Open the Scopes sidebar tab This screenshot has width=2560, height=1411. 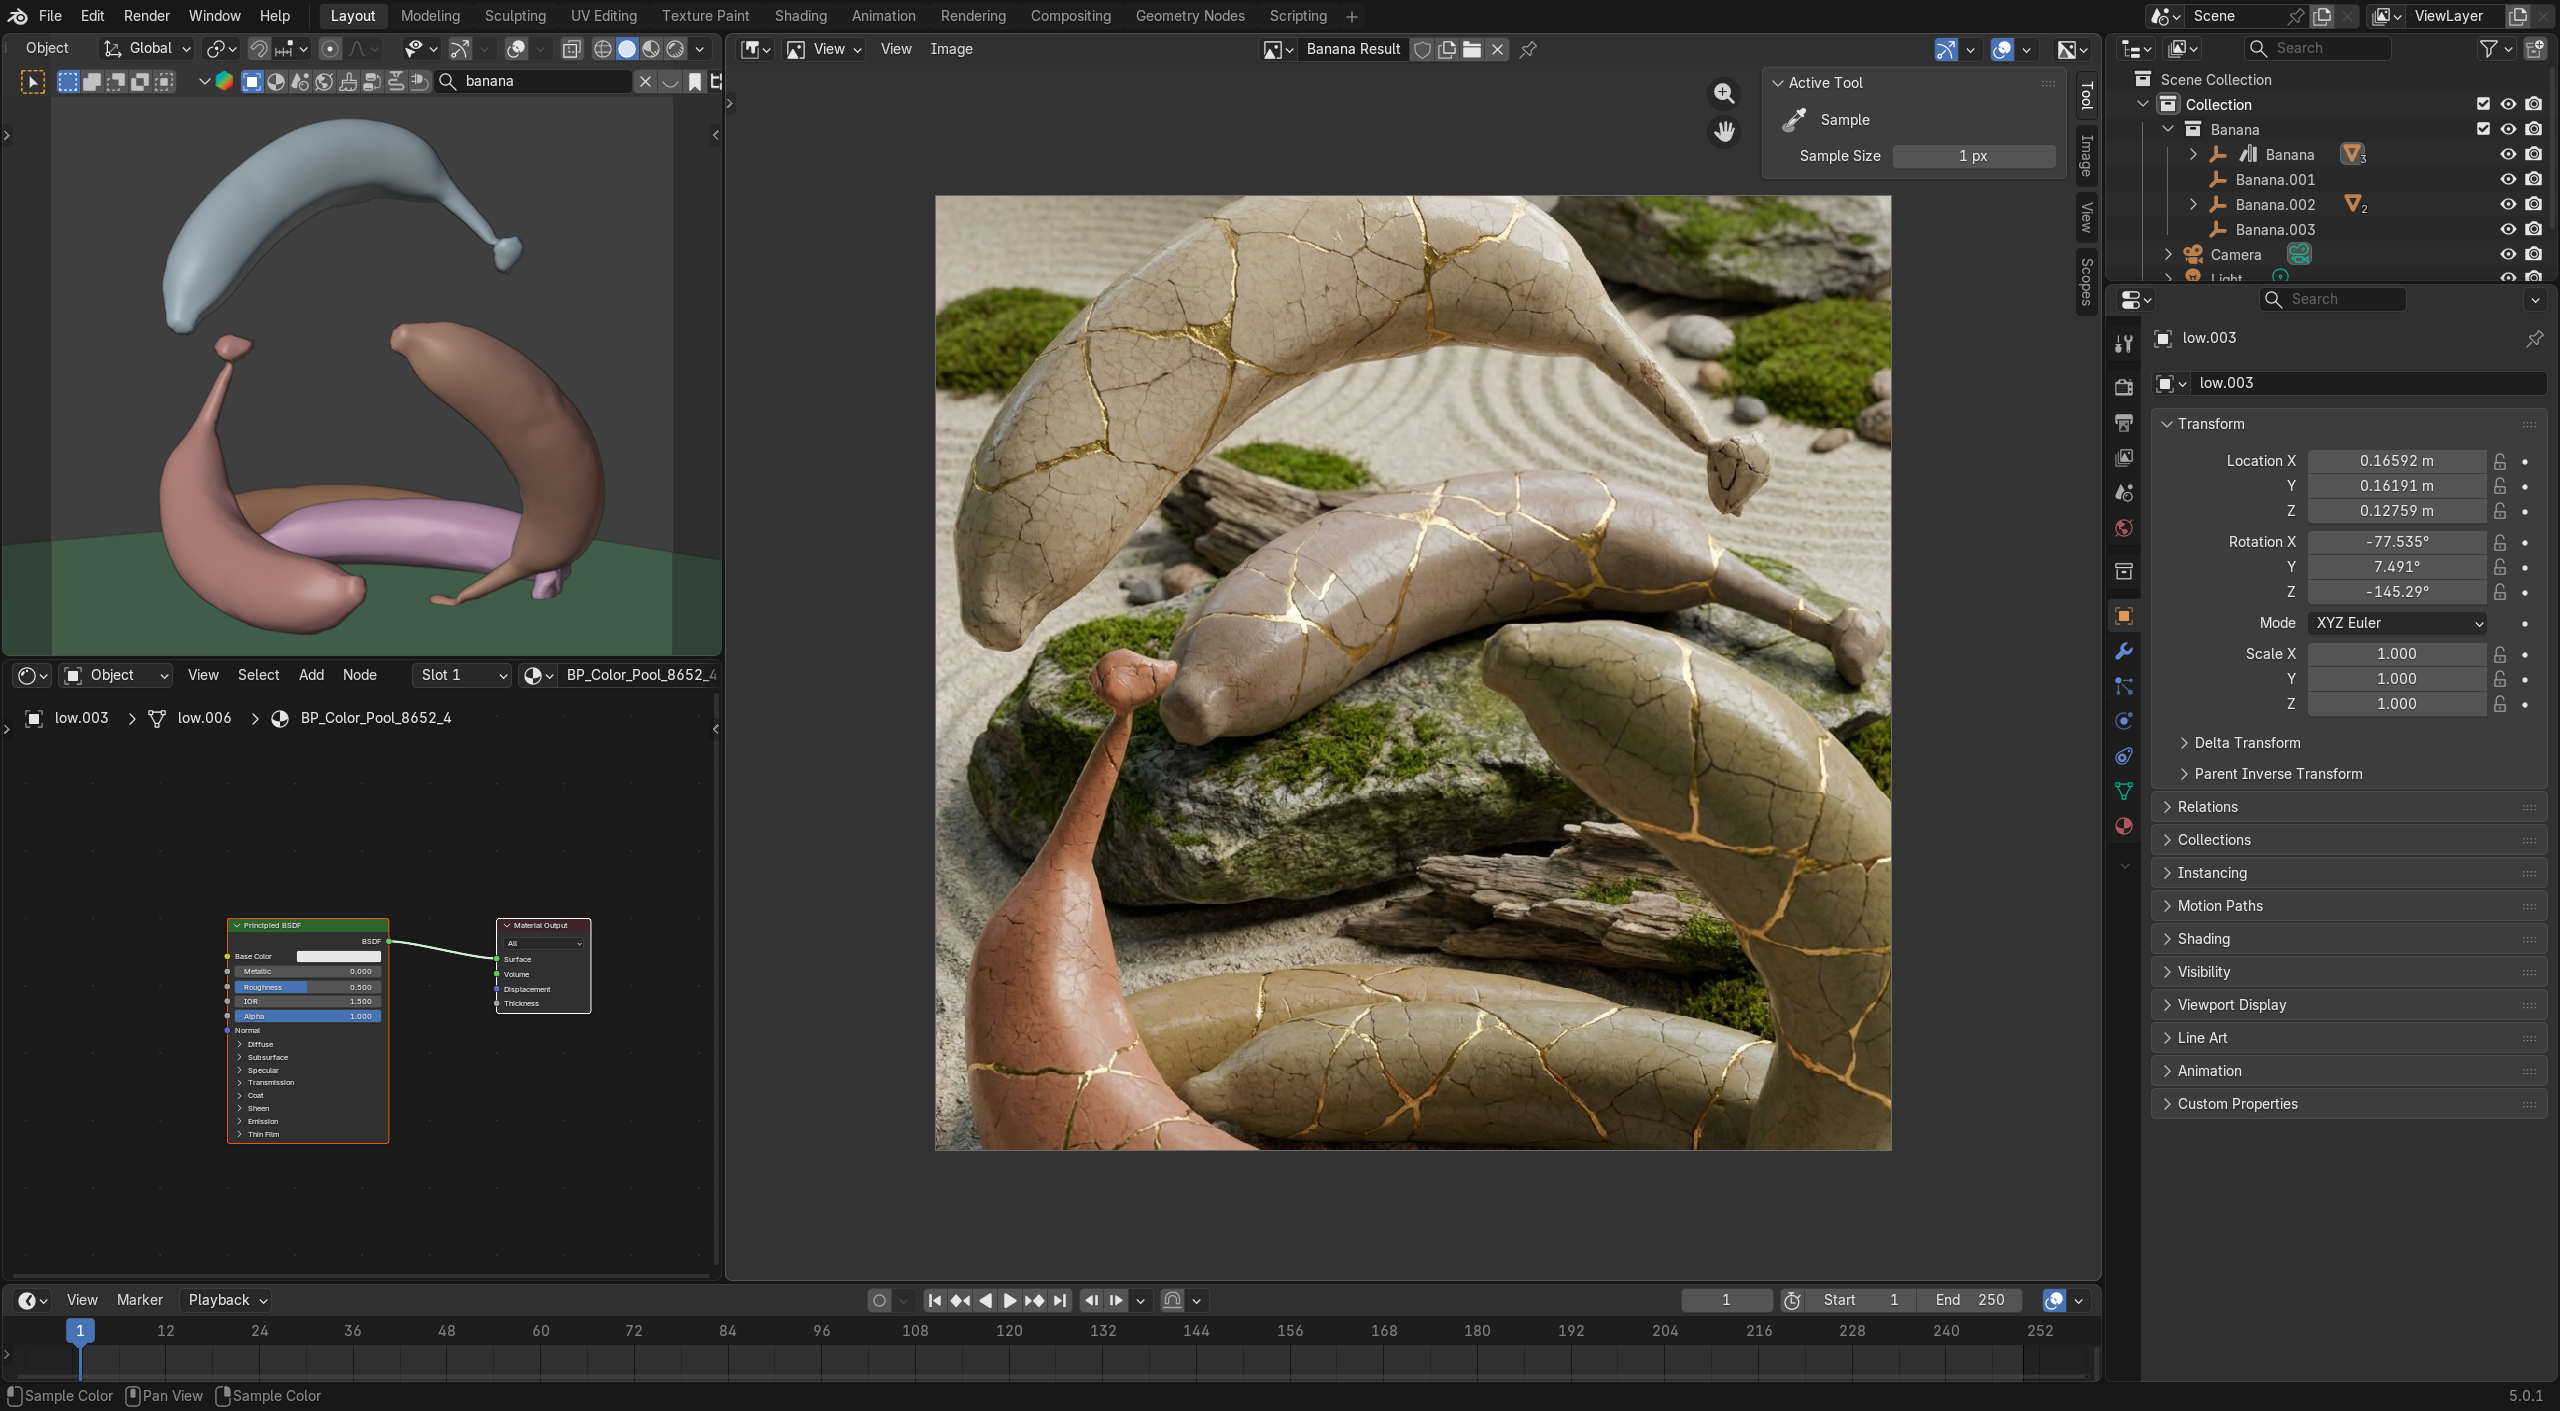(x=2086, y=281)
